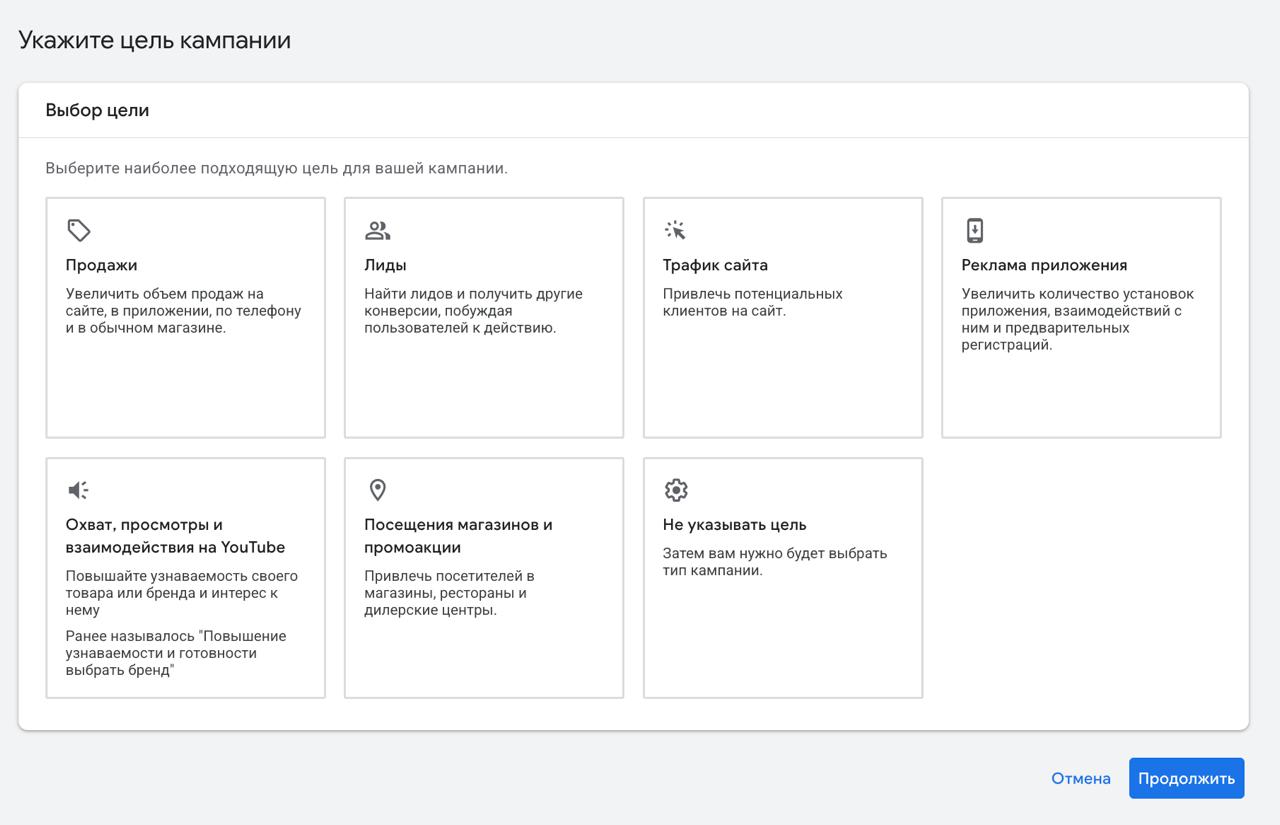
Task: Click the price tag icon for Продажи
Action: click(x=79, y=231)
